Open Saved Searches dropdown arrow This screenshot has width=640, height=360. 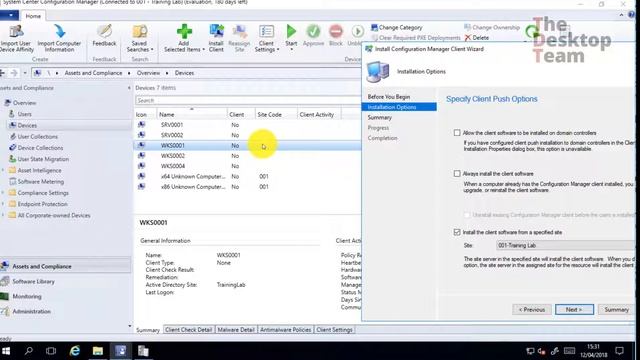152,50
